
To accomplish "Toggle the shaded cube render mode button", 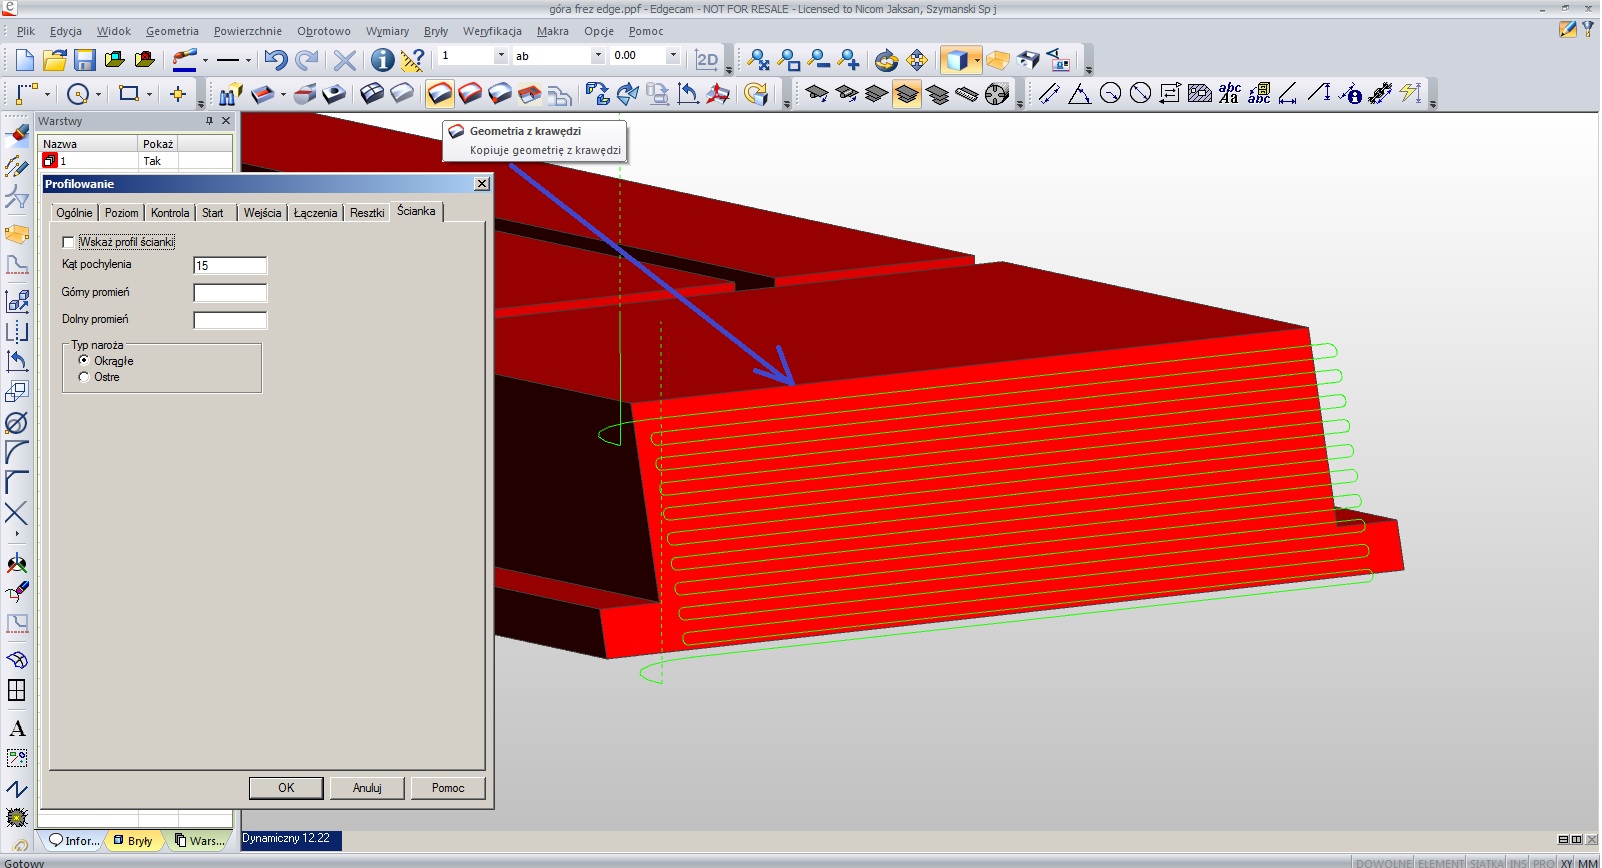I will pyautogui.click(x=957, y=60).
